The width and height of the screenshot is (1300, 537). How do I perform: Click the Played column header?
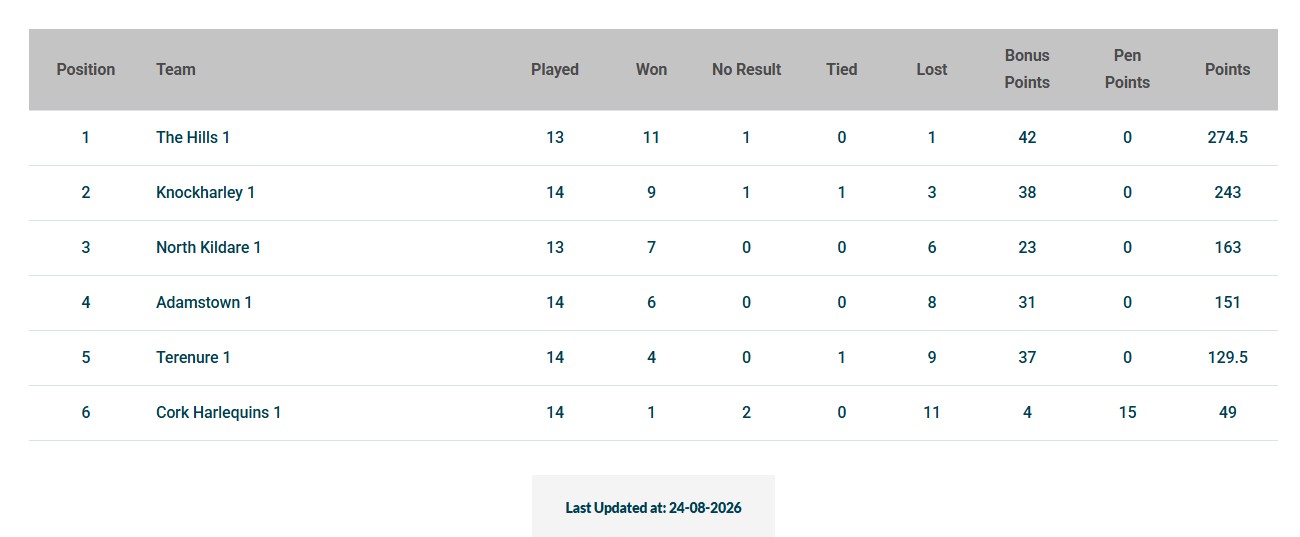point(555,70)
